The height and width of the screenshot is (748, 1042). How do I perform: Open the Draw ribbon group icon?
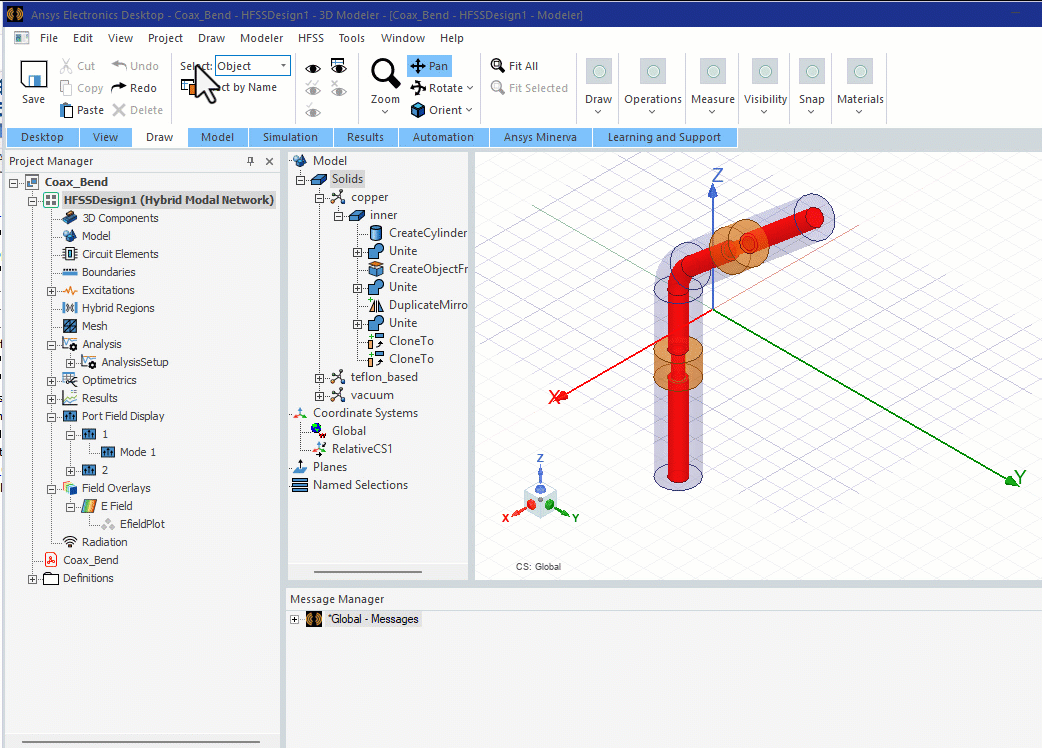pyautogui.click(x=599, y=72)
